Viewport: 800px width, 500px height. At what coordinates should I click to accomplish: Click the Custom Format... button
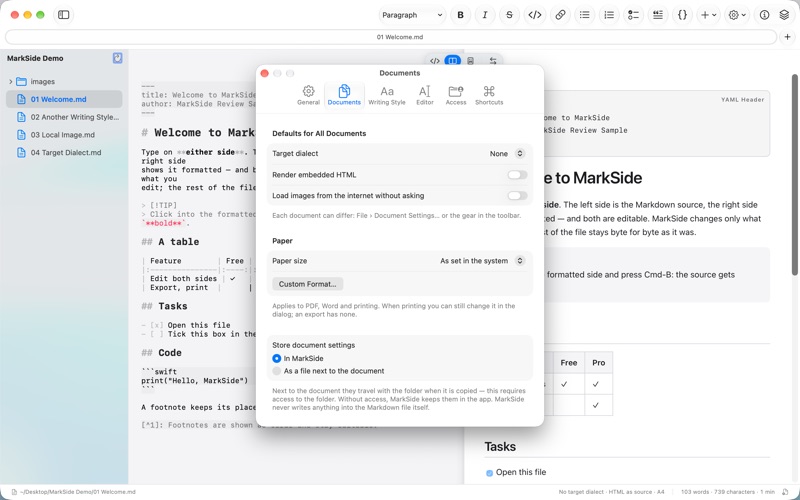[x=307, y=284]
